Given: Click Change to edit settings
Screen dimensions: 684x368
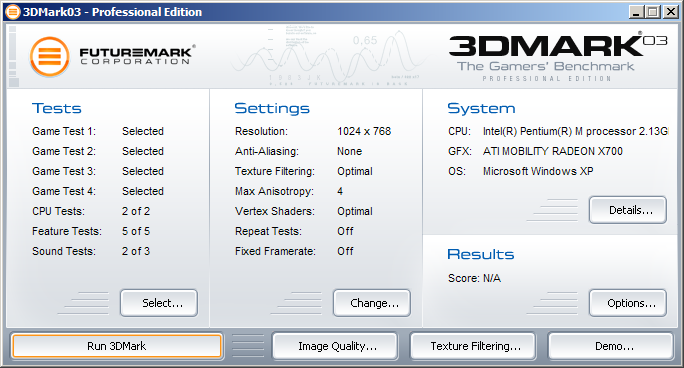Looking at the screenshot, I should [x=372, y=303].
